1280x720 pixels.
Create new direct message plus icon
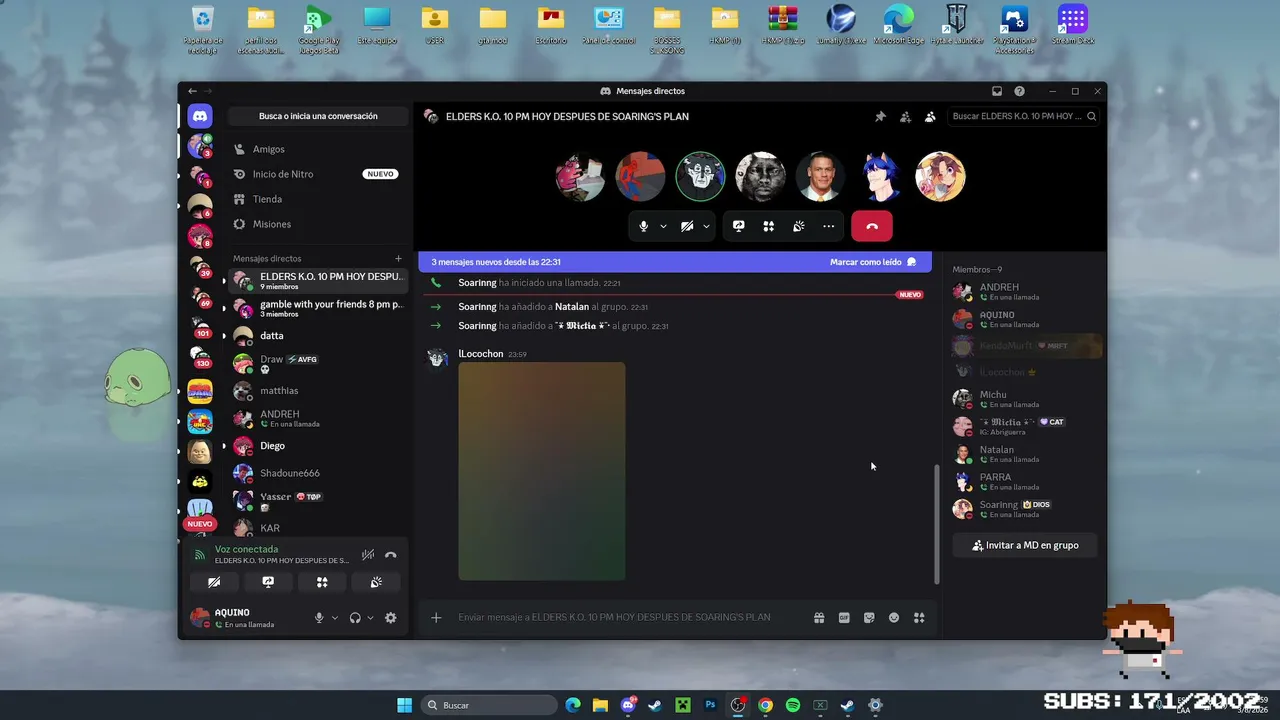398,258
